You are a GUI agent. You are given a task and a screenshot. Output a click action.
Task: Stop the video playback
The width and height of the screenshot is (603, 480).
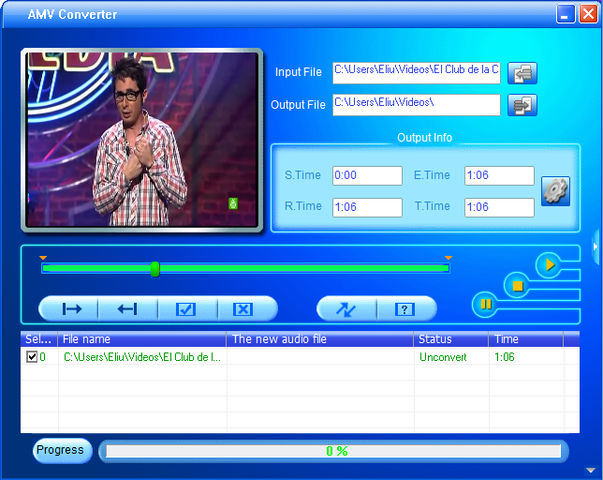517,285
